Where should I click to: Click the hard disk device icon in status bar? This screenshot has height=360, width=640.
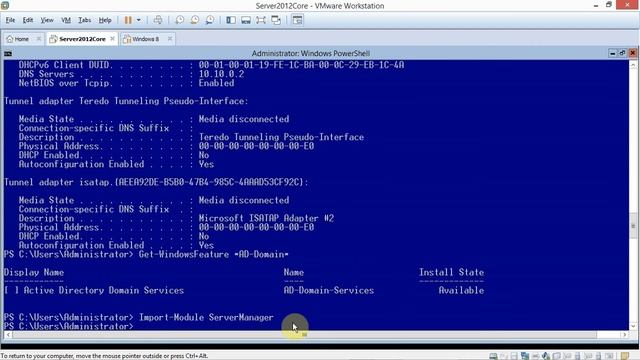pos(493,356)
